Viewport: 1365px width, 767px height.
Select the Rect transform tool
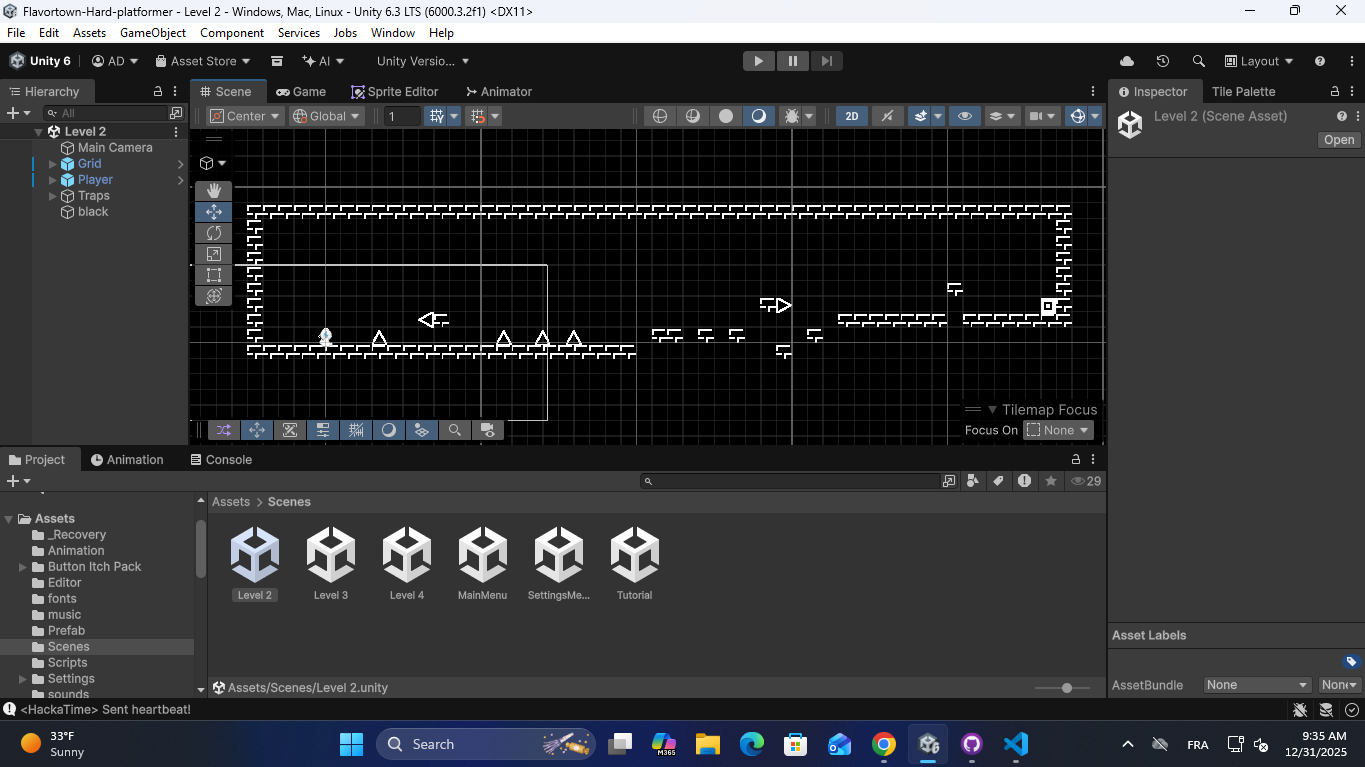click(213, 275)
